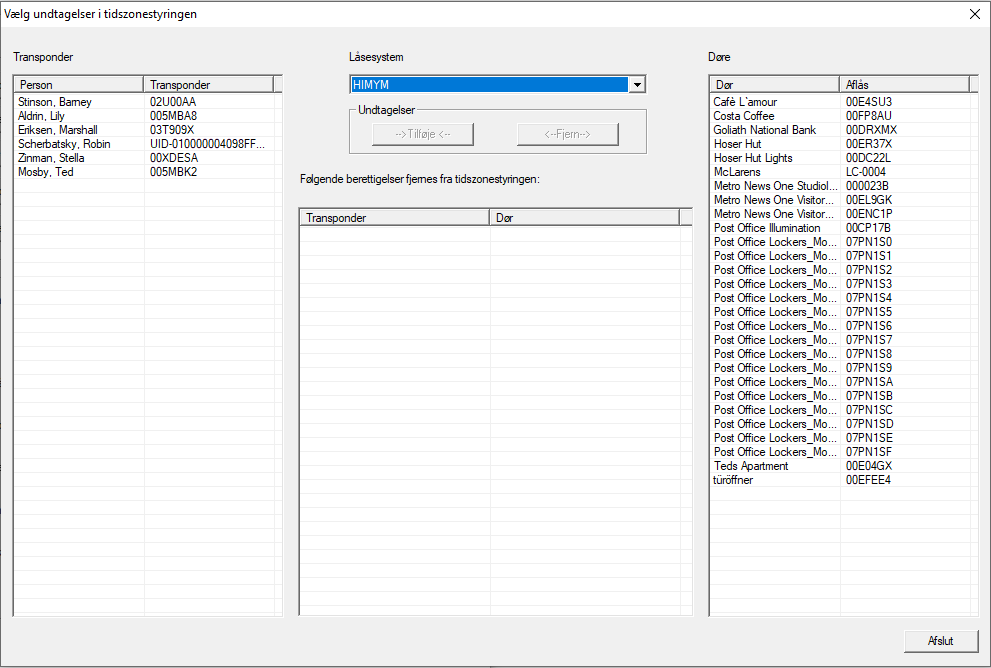Pick the Post Office Illumination door

[x=767, y=228]
